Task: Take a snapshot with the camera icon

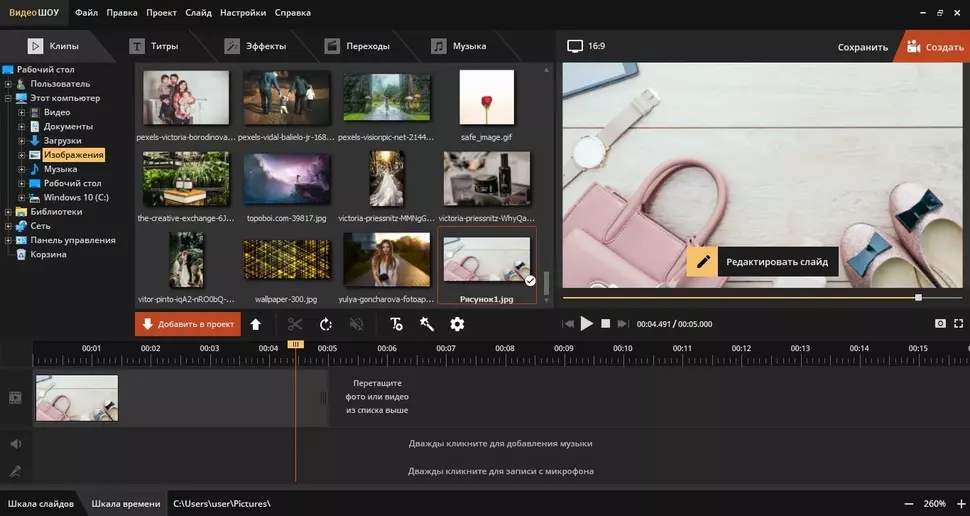Action: tap(940, 324)
